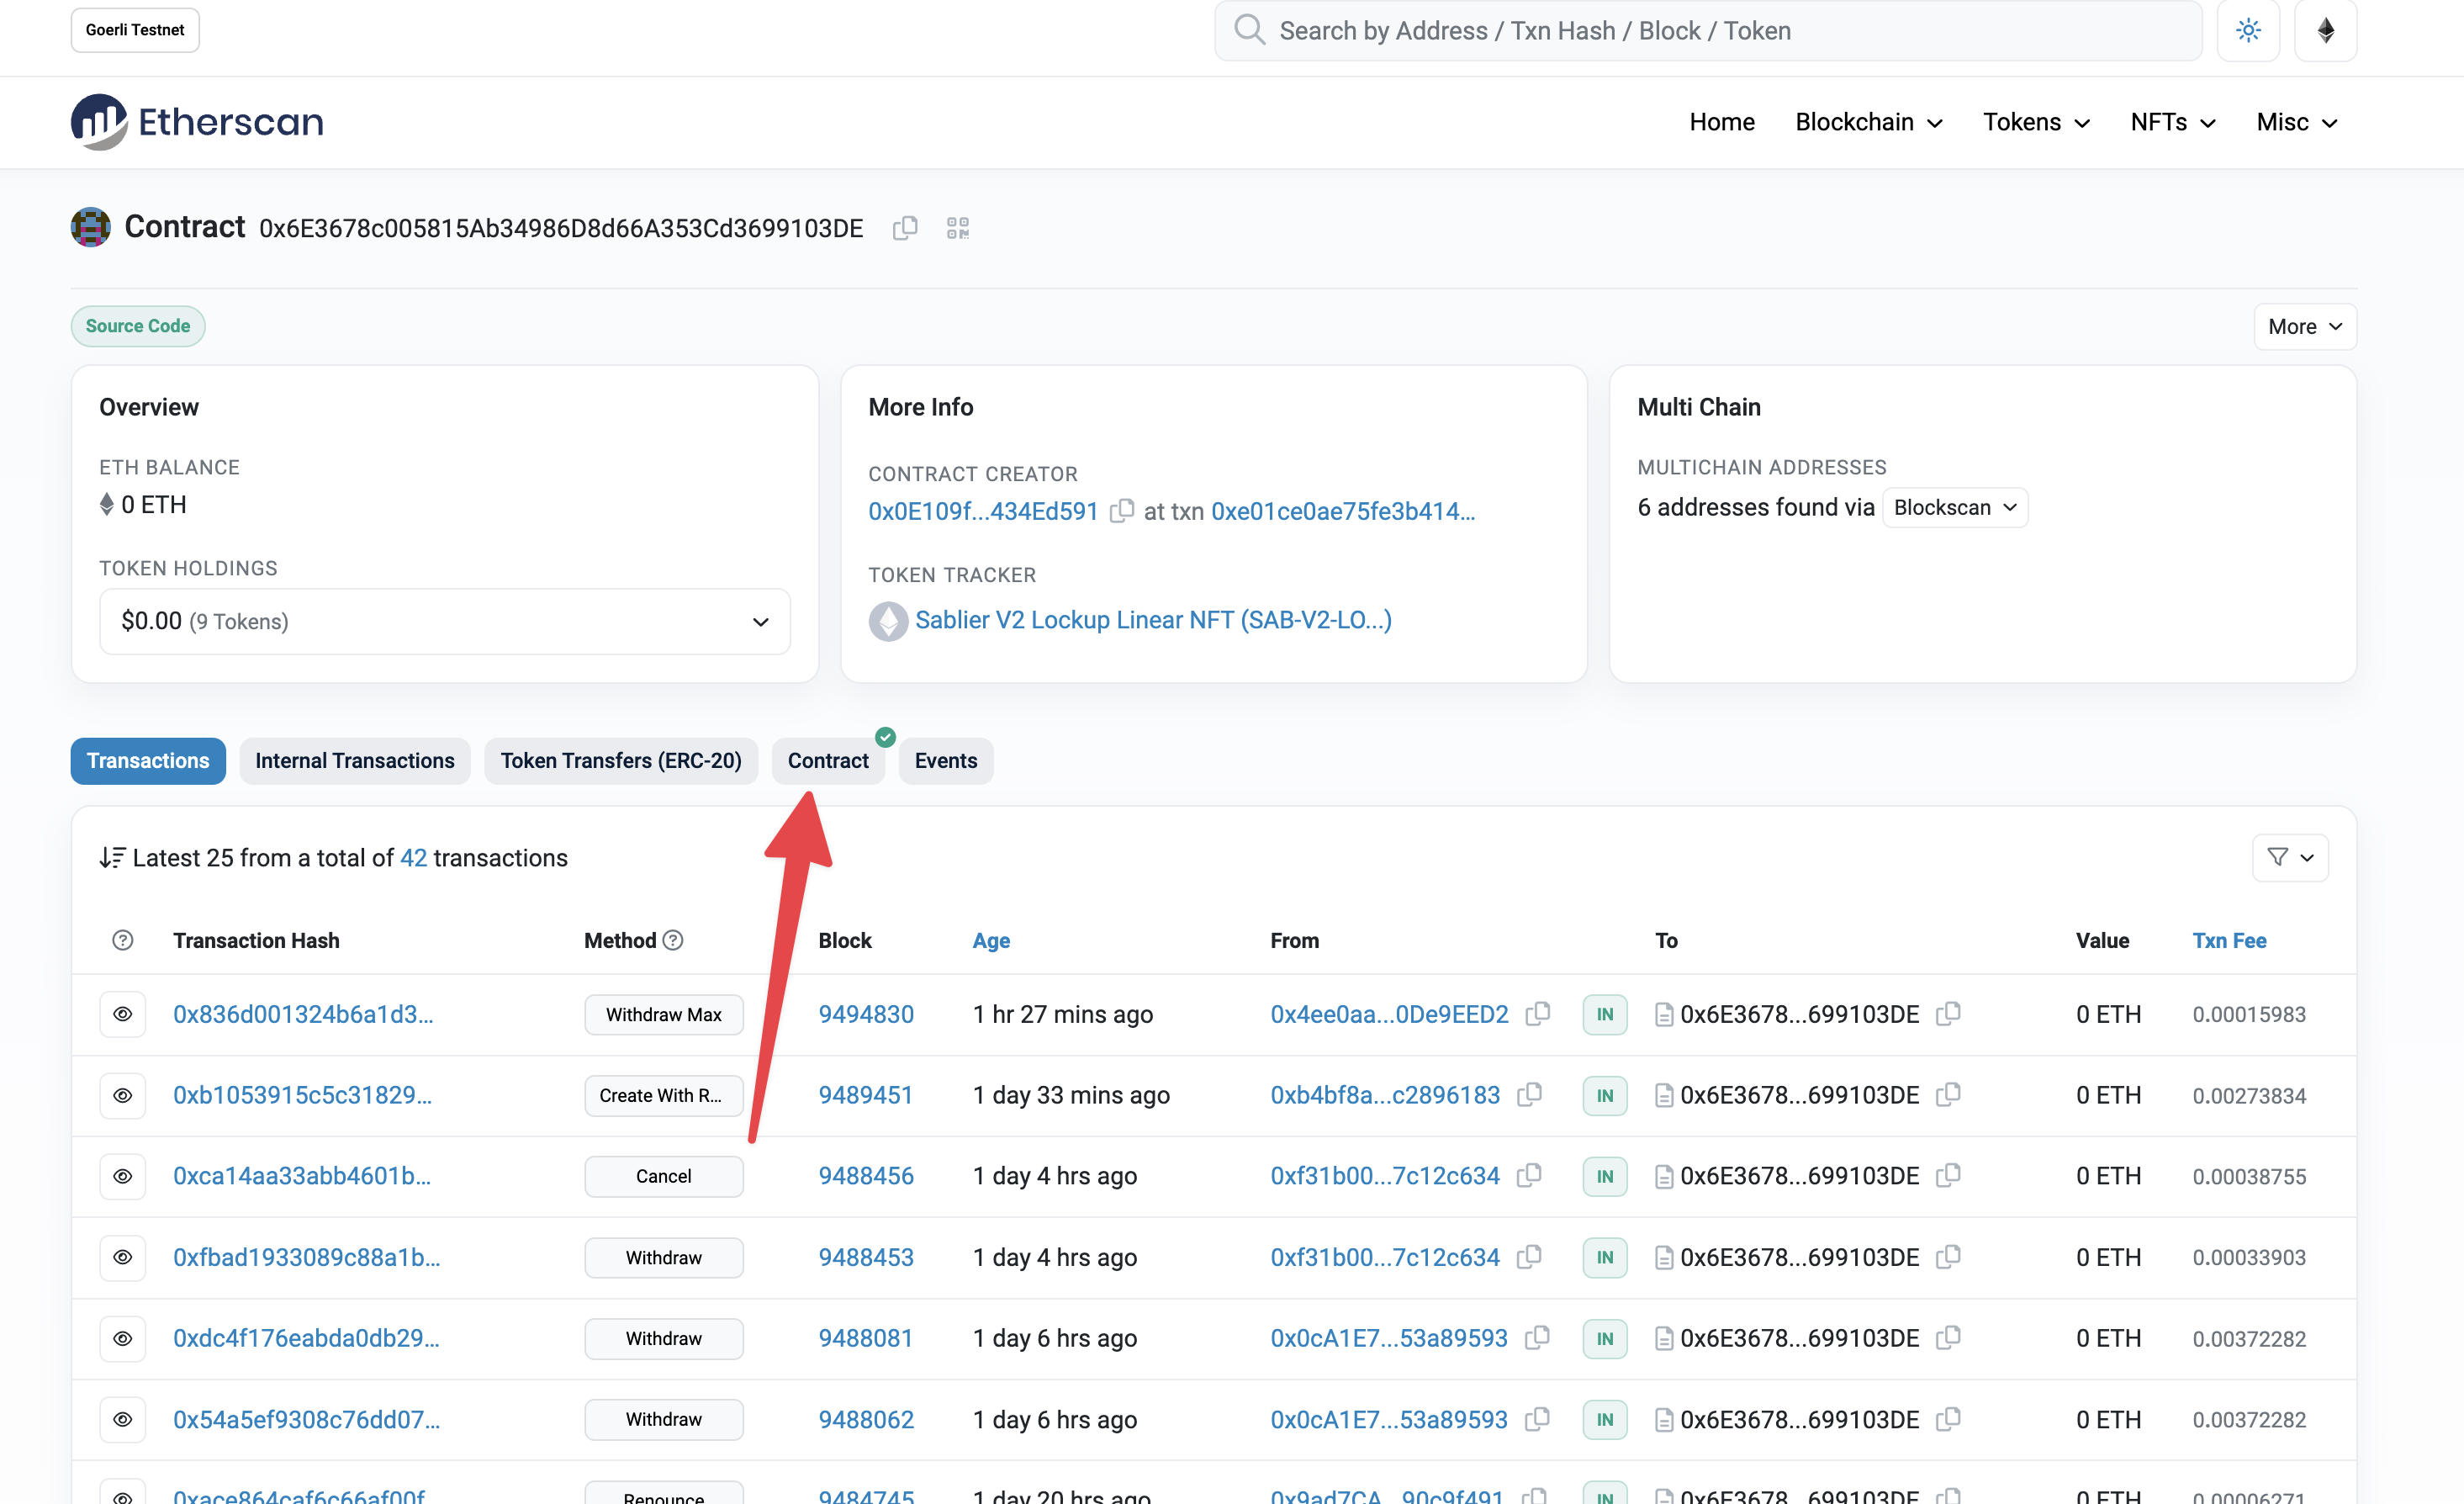Click contract file icon in Withdraw Max row
Screen dimensions: 2464x1504
1664,1015
